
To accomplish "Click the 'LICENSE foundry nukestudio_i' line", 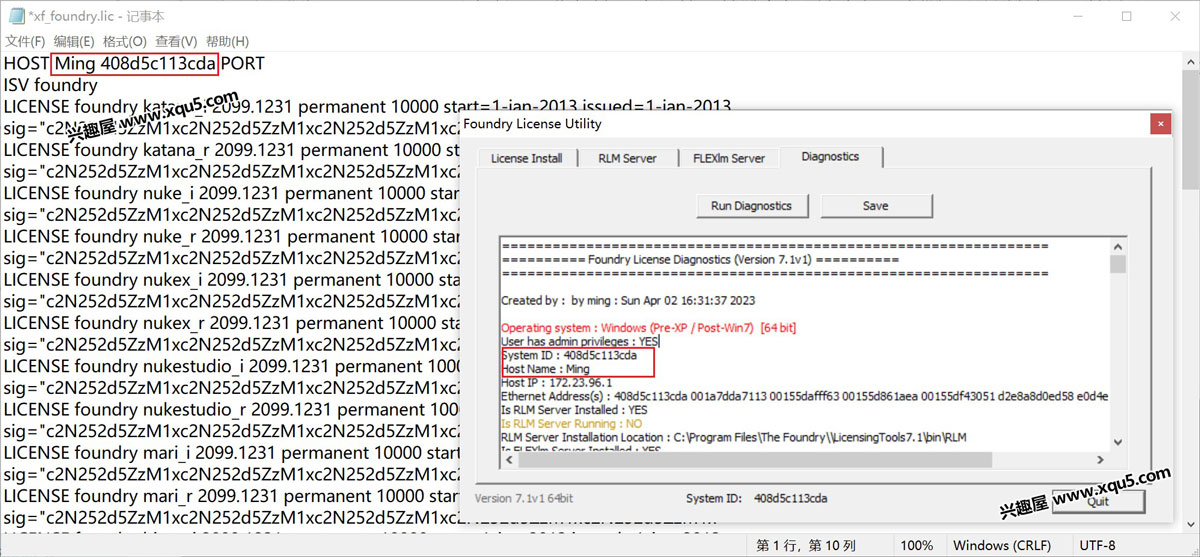I will tap(231, 366).
